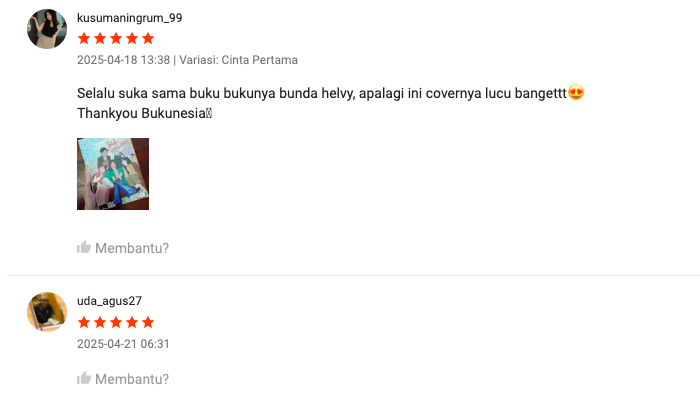Click the 2025-04-18 13:38 review timestamp

(123, 60)
